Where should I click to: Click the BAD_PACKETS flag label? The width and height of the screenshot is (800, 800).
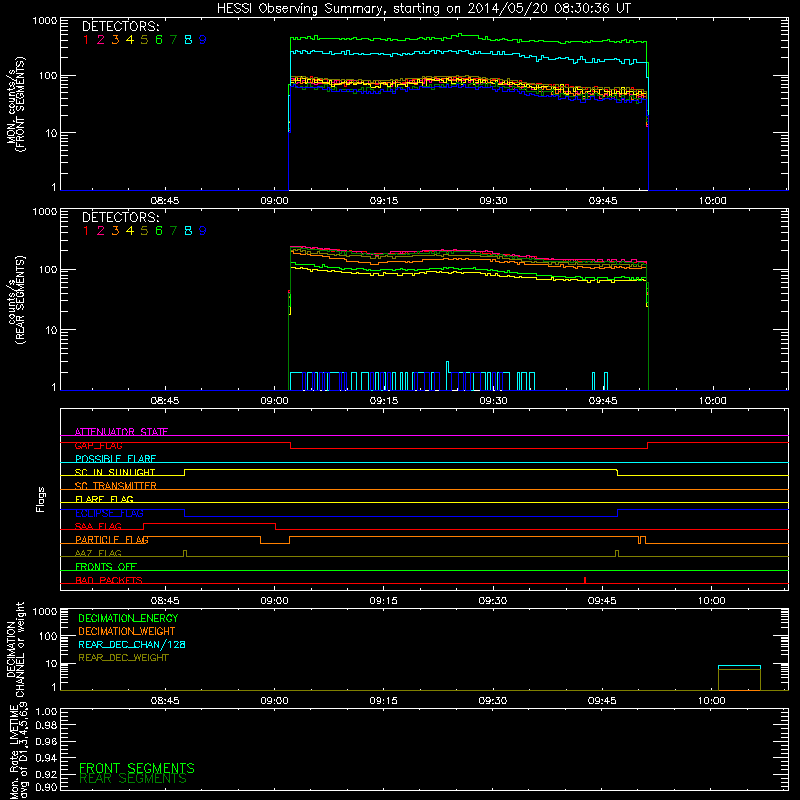(109, 580)
